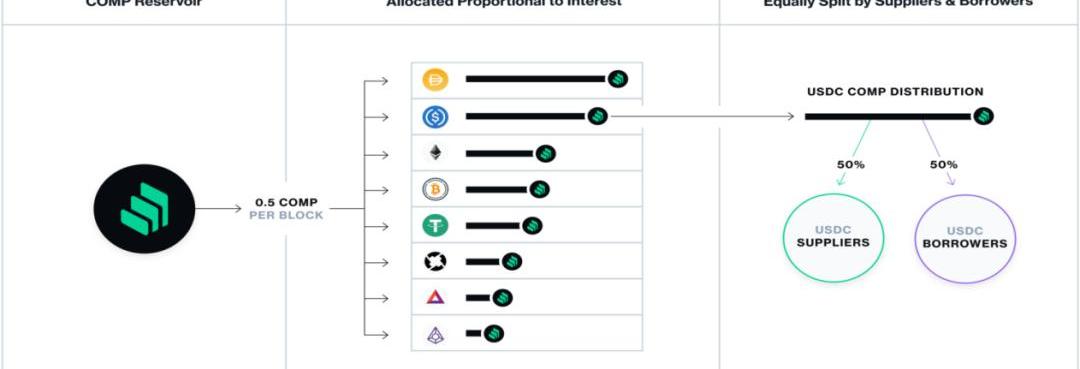Click COMP badge at end of distribution bar
1080x369 pixels.
[x=984, y=116]
